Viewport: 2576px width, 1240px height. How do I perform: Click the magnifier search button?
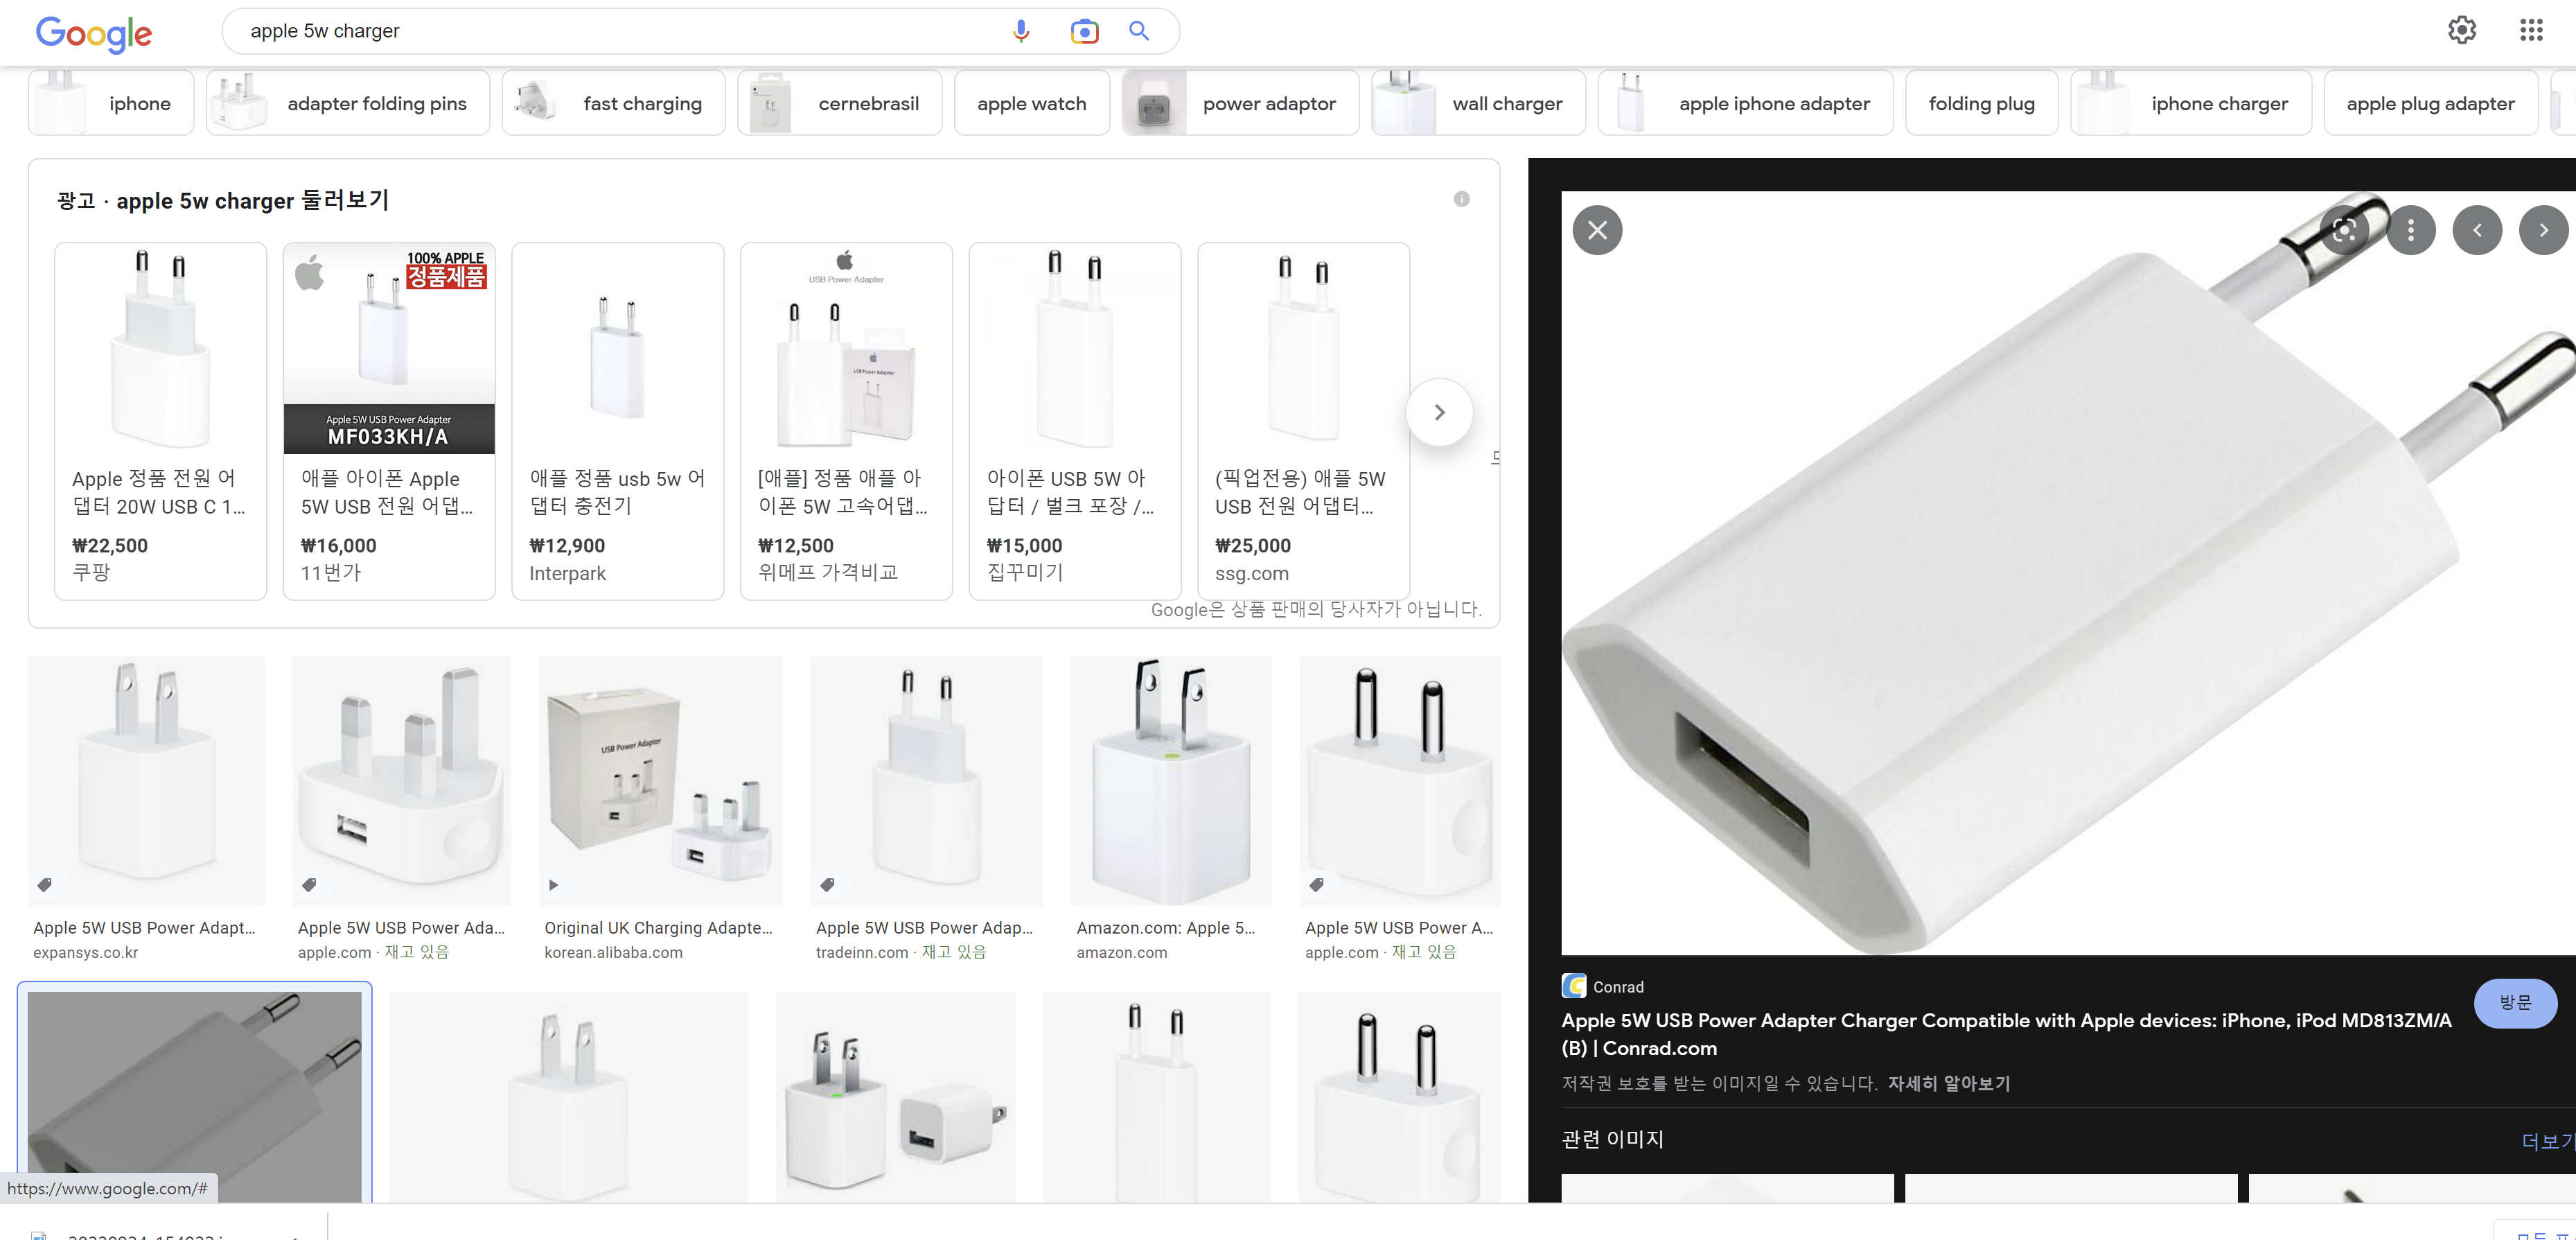pyautogui.click(x=1139, y=31)
